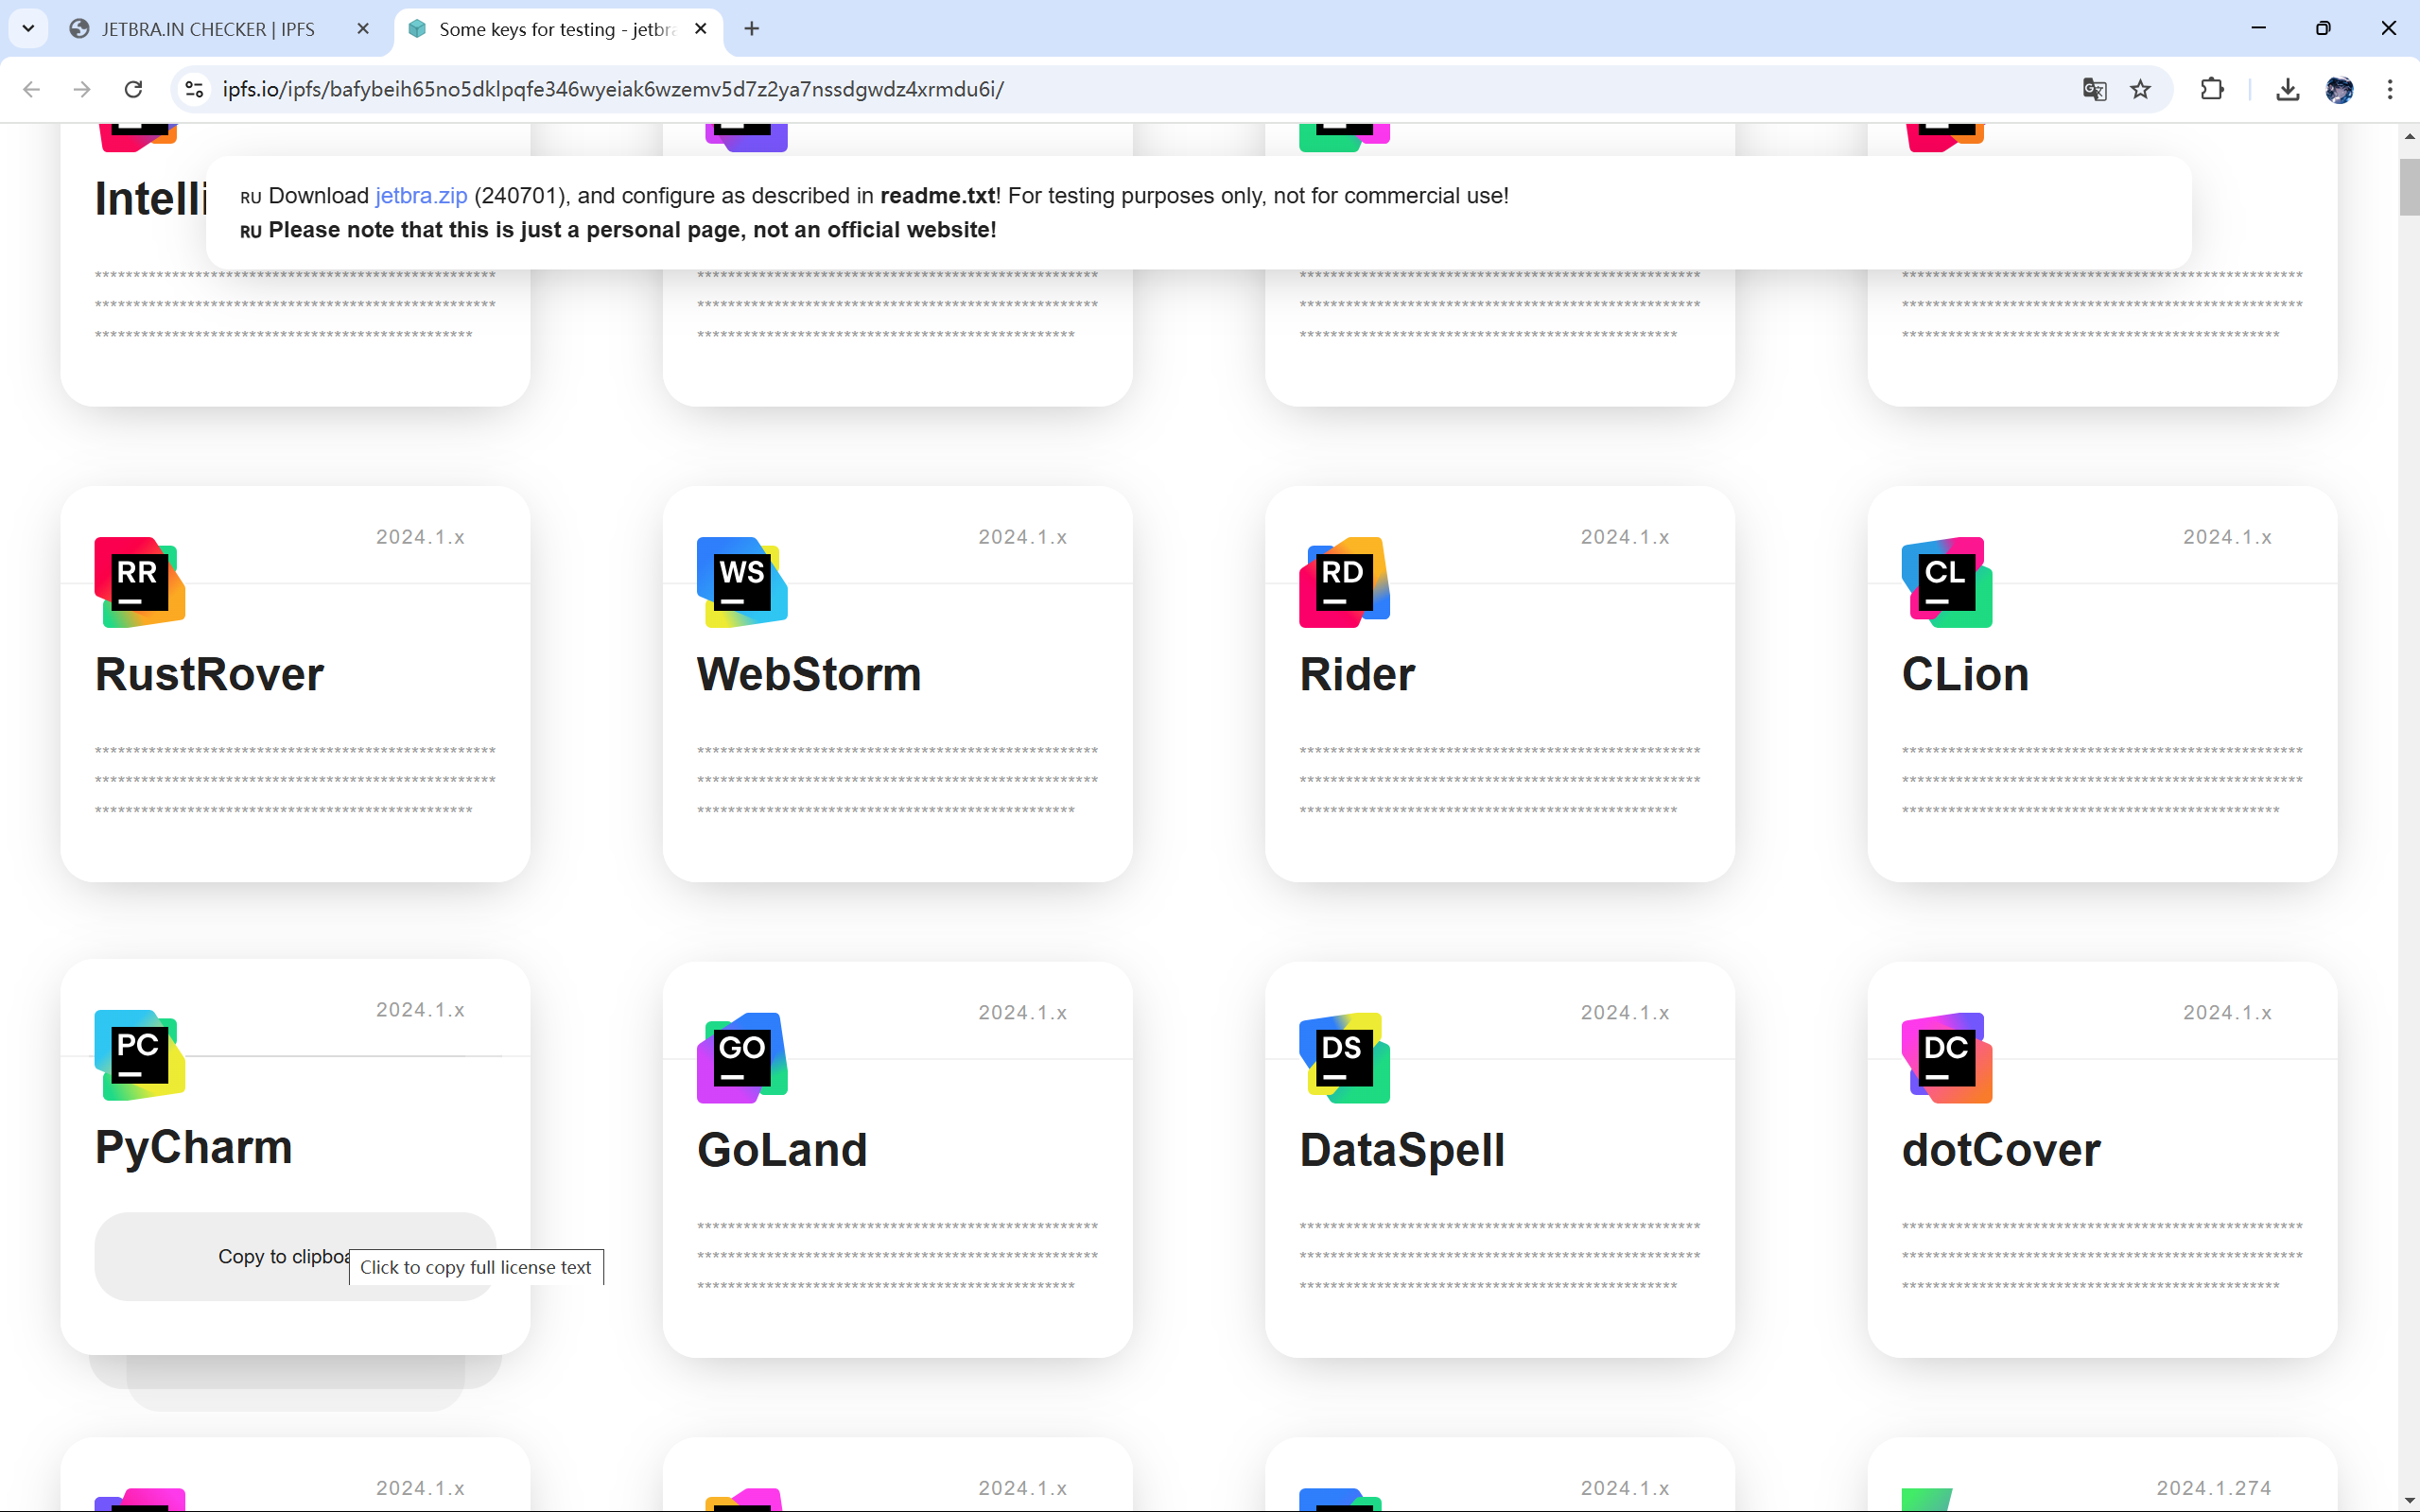Bookmark this page with star icon
2420x1512 pixels.
click(2140, 89)
